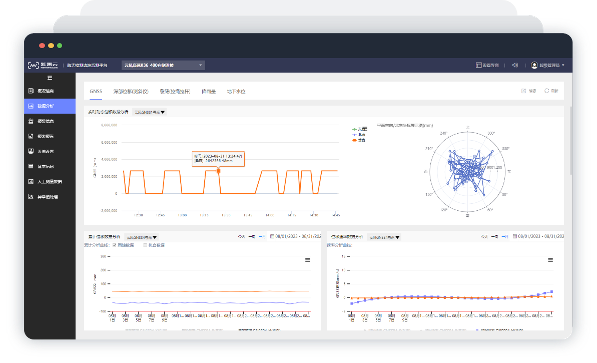Open the last sidebar item with line-chart icon
Image resolution: width=597 pixels, height=363 pixels.
[x=49, y=197]
